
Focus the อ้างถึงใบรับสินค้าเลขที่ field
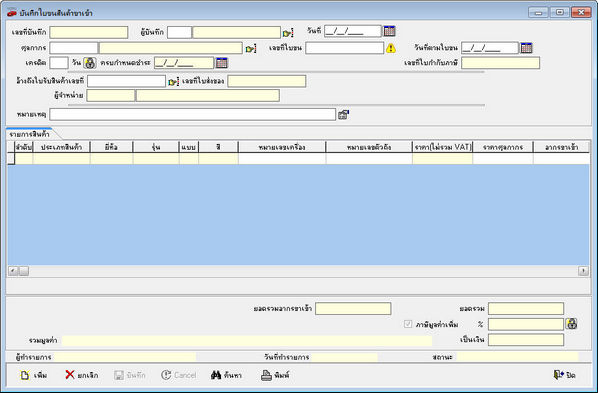pos(126,81)
